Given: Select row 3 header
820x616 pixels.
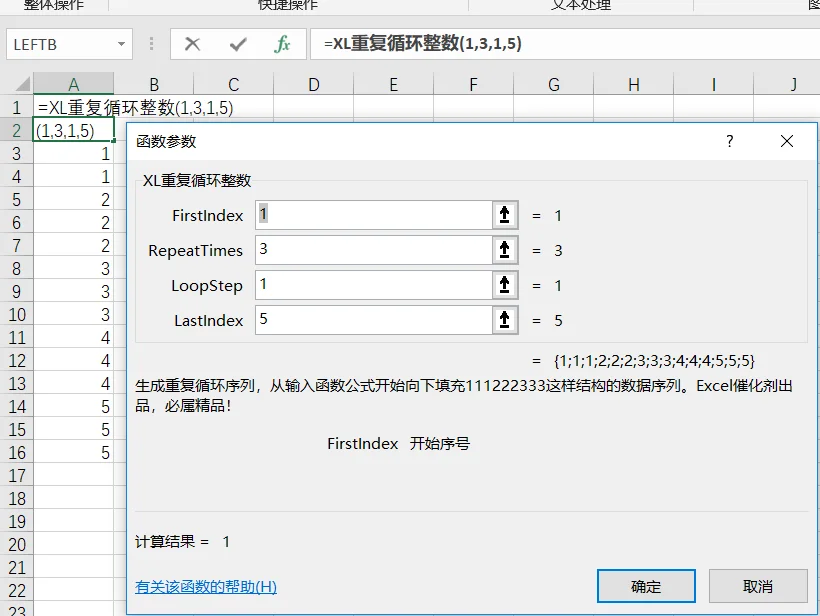Looking at the screenshot, I should point(17,153).
